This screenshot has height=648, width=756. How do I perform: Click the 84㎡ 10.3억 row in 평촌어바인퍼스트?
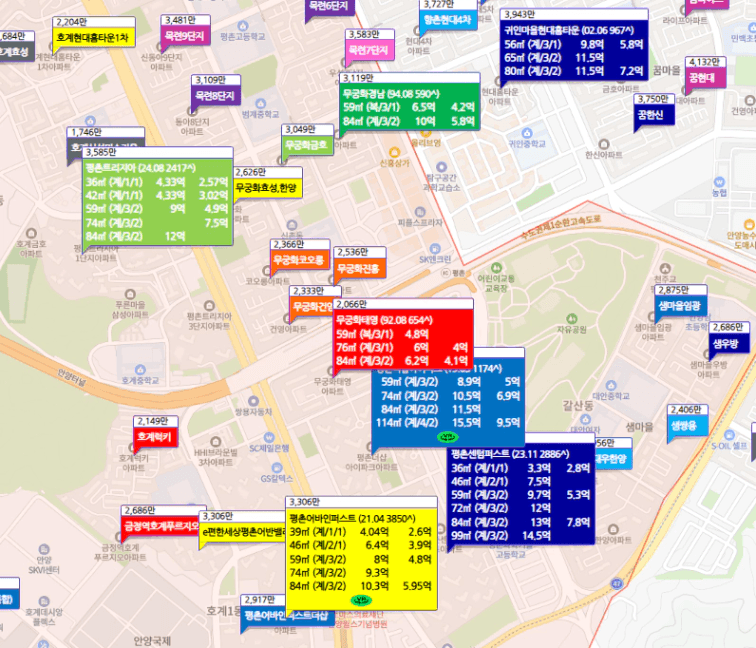point(361,586)
